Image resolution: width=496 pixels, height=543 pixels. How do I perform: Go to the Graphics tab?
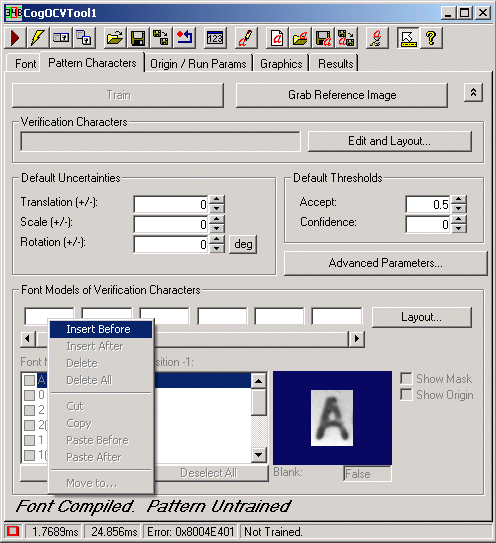coord(281,64)
